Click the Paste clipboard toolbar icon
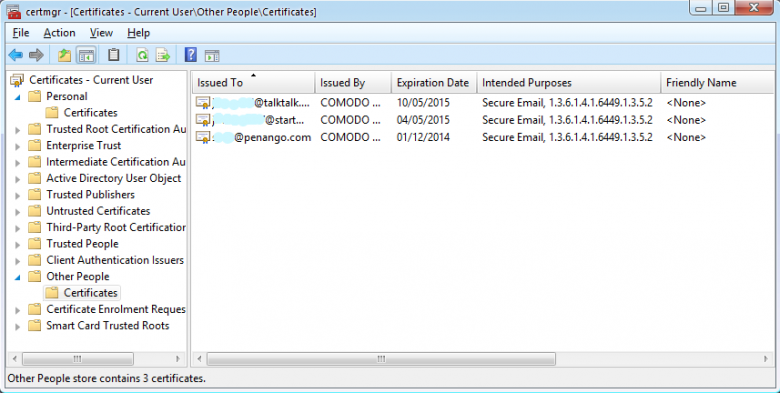780x393 pixels. point(114,55)
